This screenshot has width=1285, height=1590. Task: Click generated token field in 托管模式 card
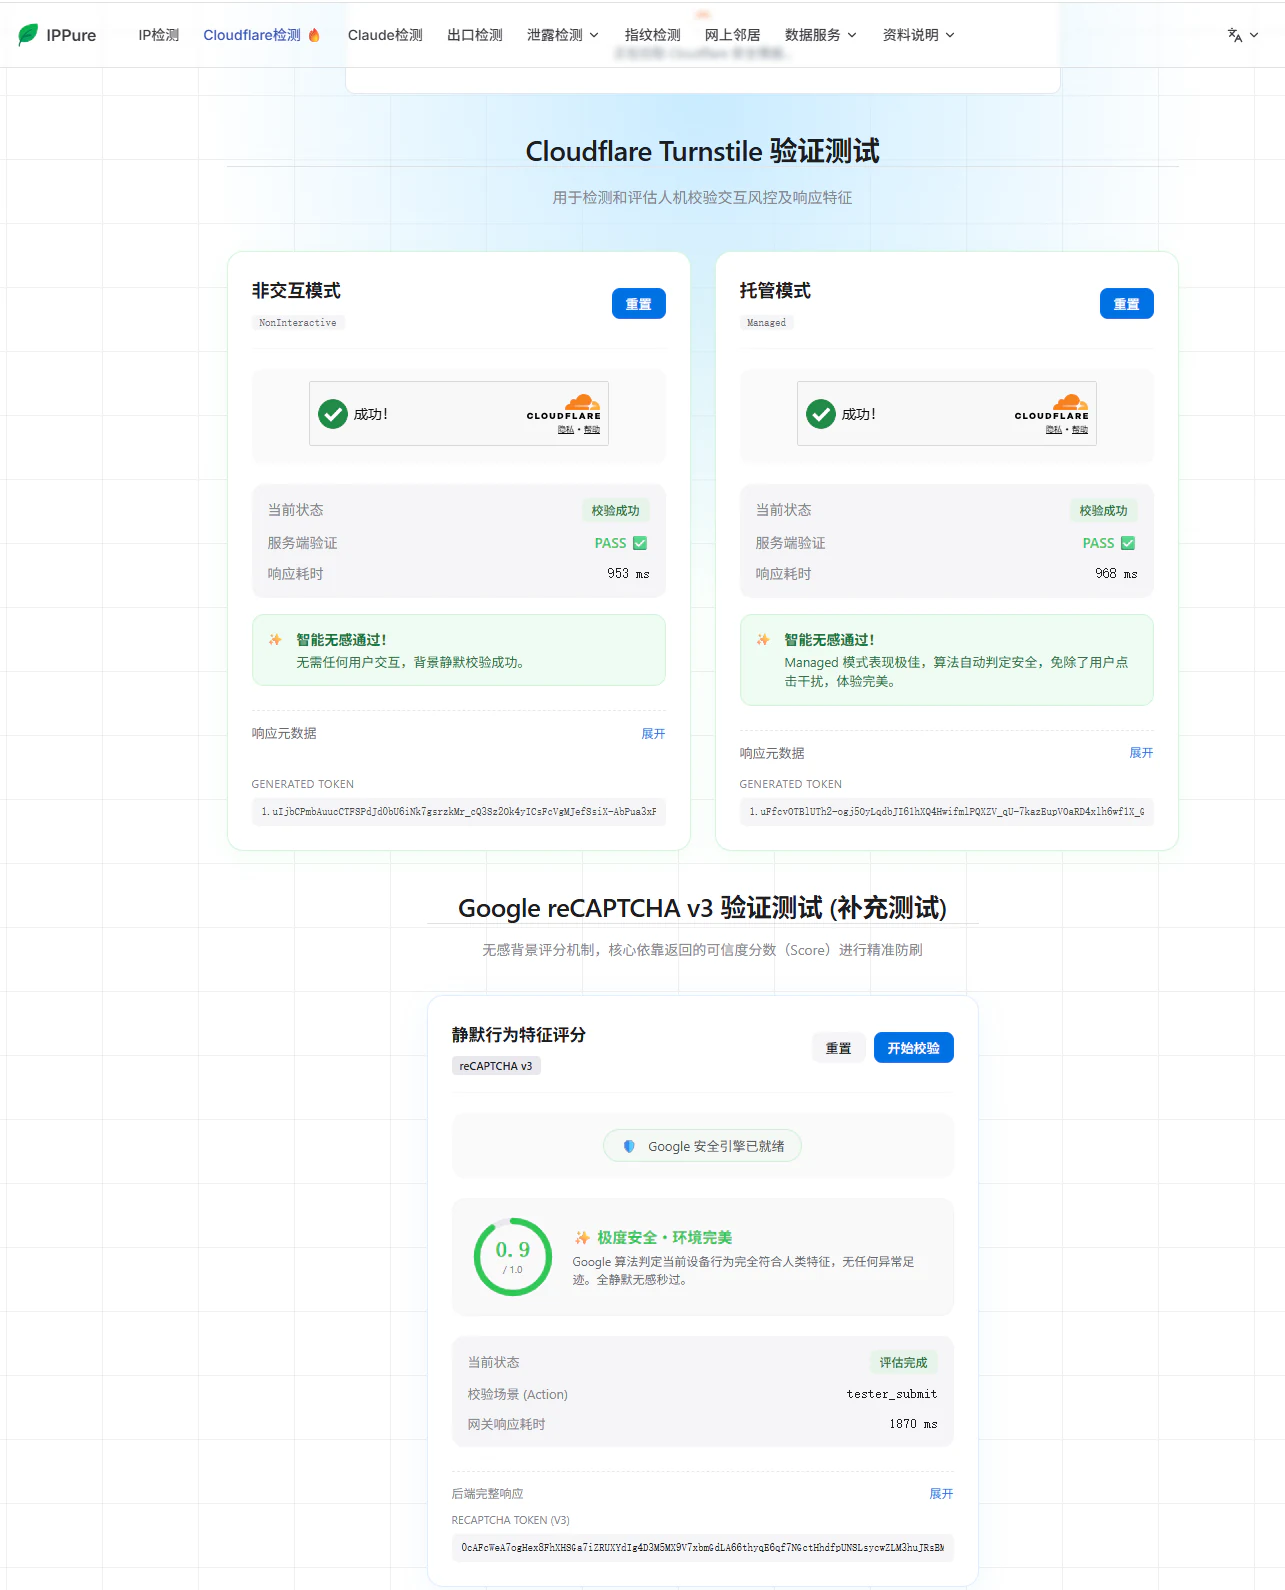click(947, 812)
